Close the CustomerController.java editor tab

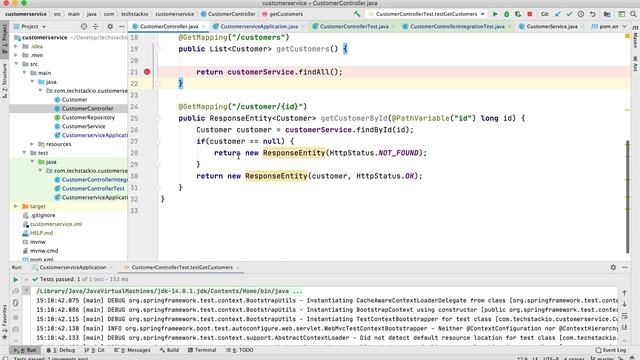click(x=203, y=27)
